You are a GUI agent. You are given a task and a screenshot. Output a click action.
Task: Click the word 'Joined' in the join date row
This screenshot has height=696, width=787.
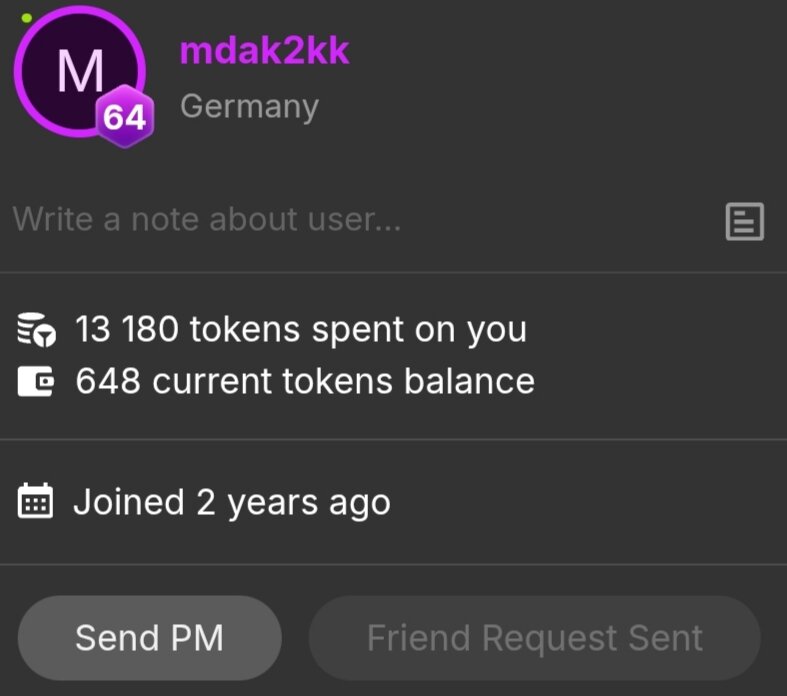click(x=128, y=501)
